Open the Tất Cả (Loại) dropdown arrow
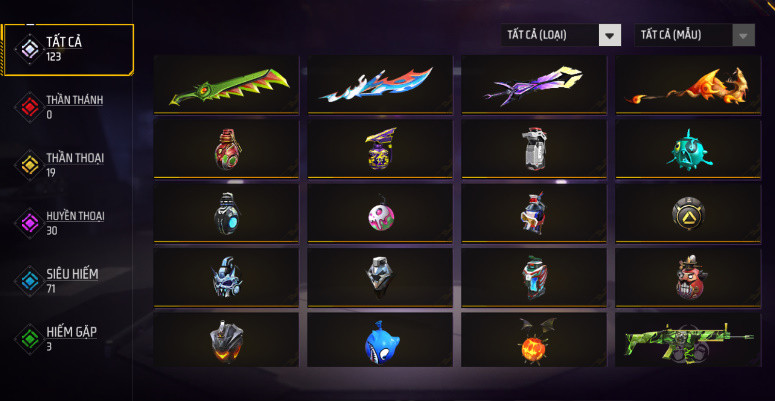Viewport: 775px width, 401px height. 610,36
